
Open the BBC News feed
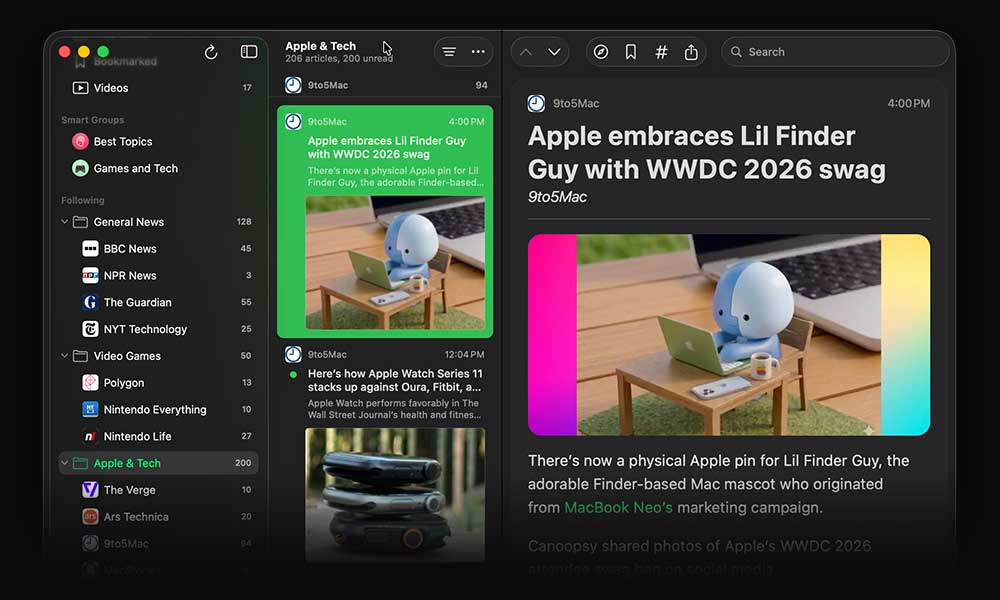(x=159, y=249)
